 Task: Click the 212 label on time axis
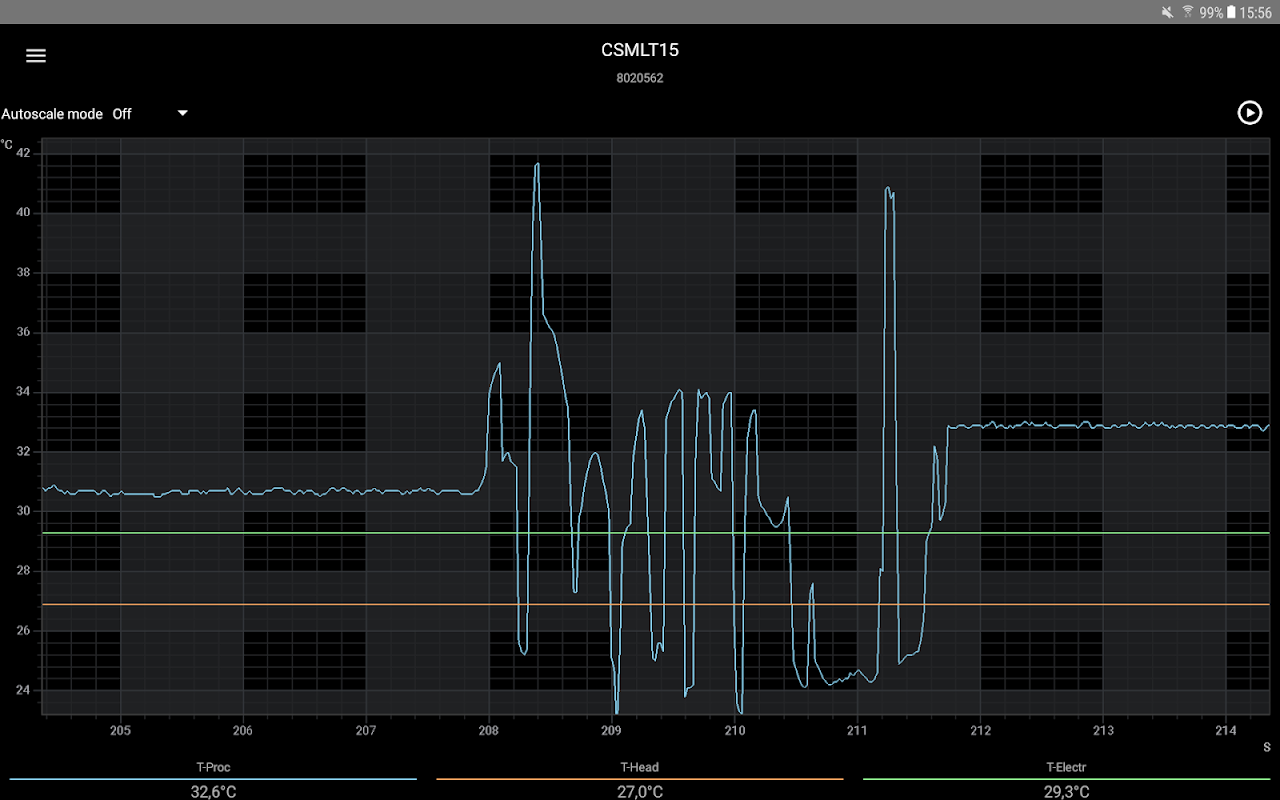coord(980,730)
